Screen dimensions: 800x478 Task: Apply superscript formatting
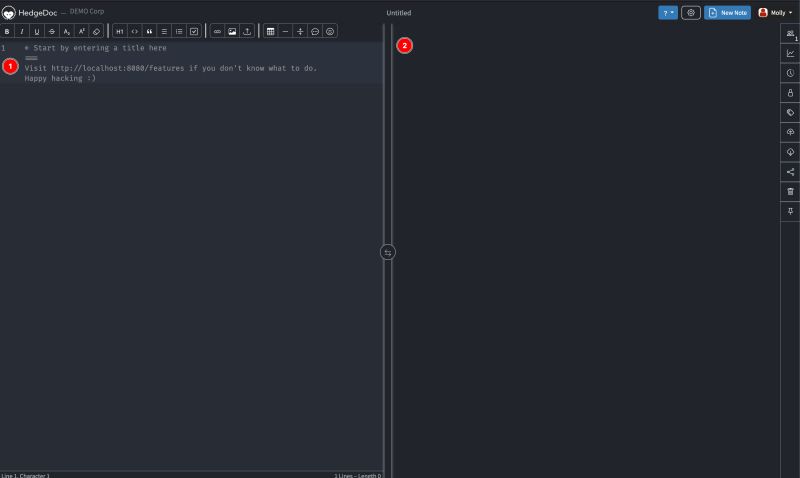pos(81,32)
